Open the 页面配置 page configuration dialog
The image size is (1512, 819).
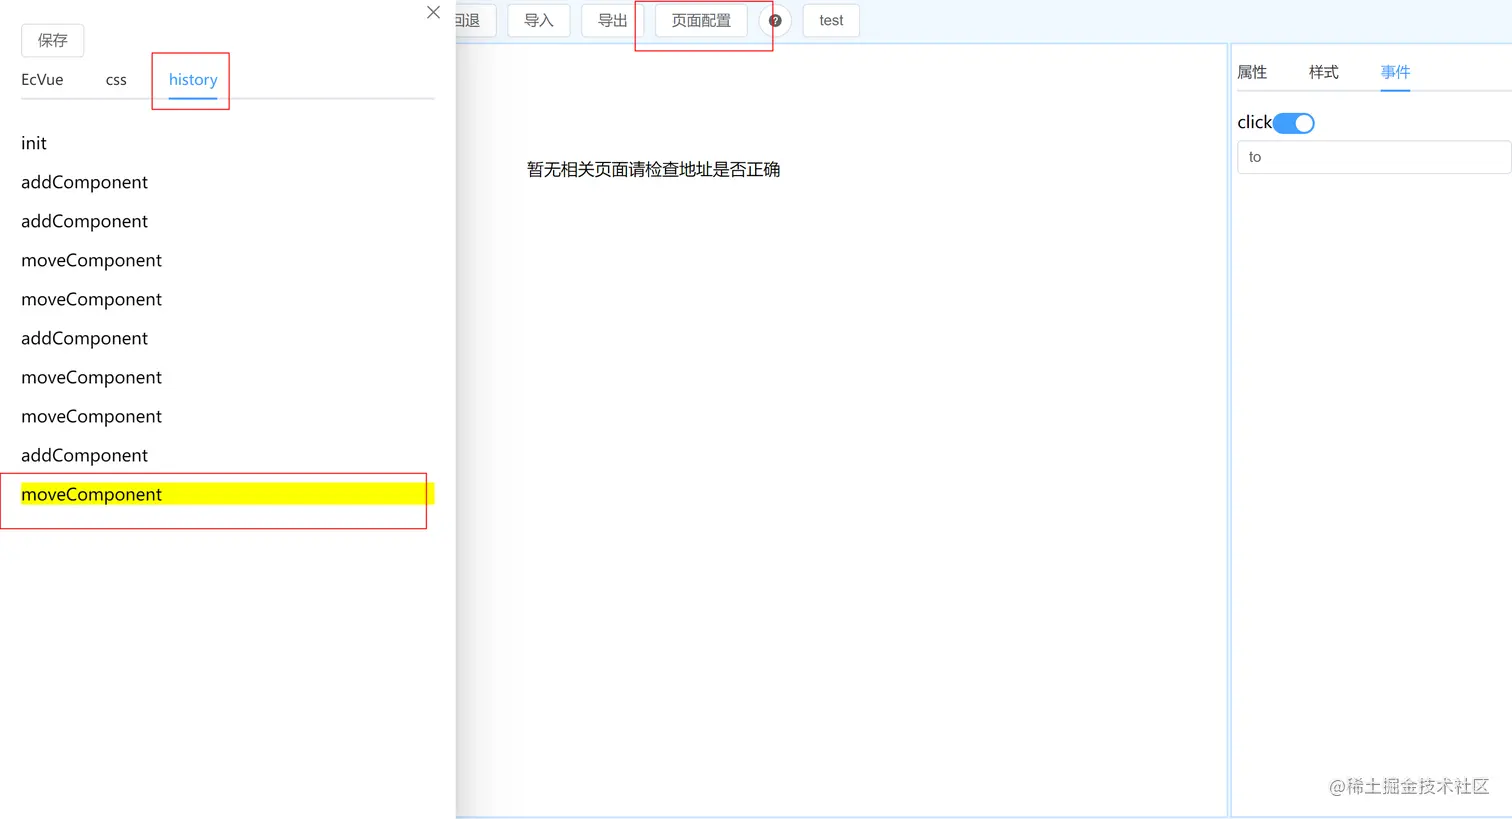point(701,20)
